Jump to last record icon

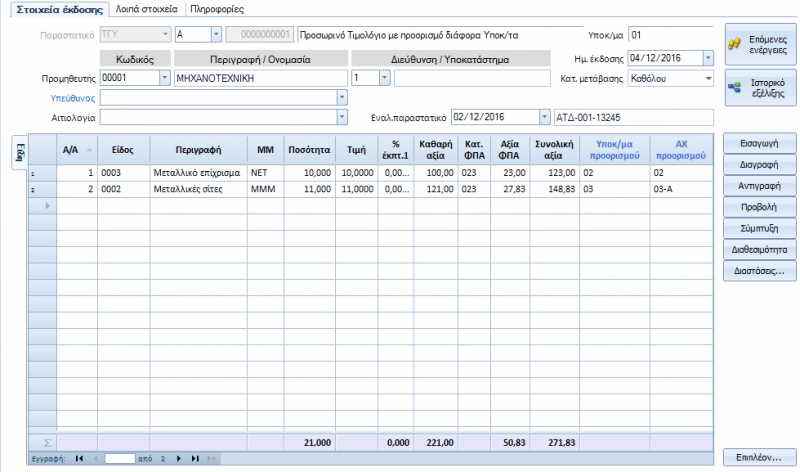pos(195,458)
